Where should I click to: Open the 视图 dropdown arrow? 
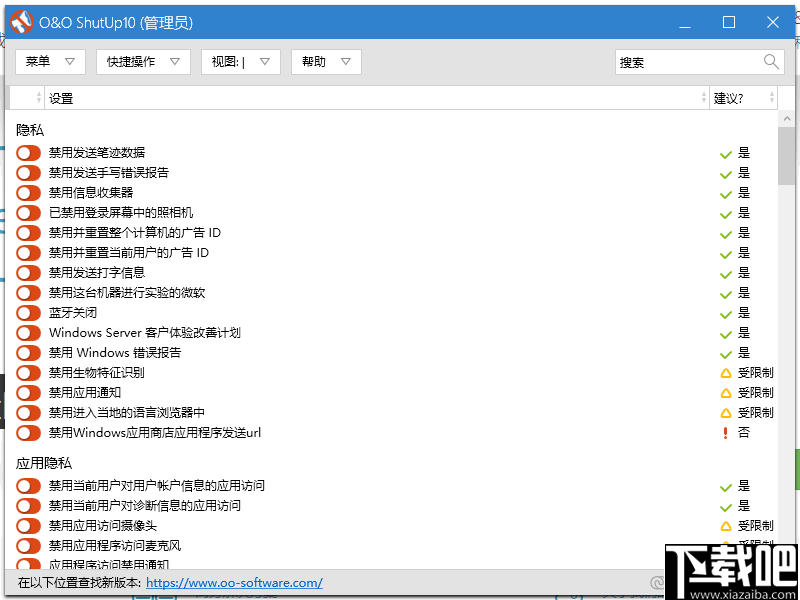[262, 61]
